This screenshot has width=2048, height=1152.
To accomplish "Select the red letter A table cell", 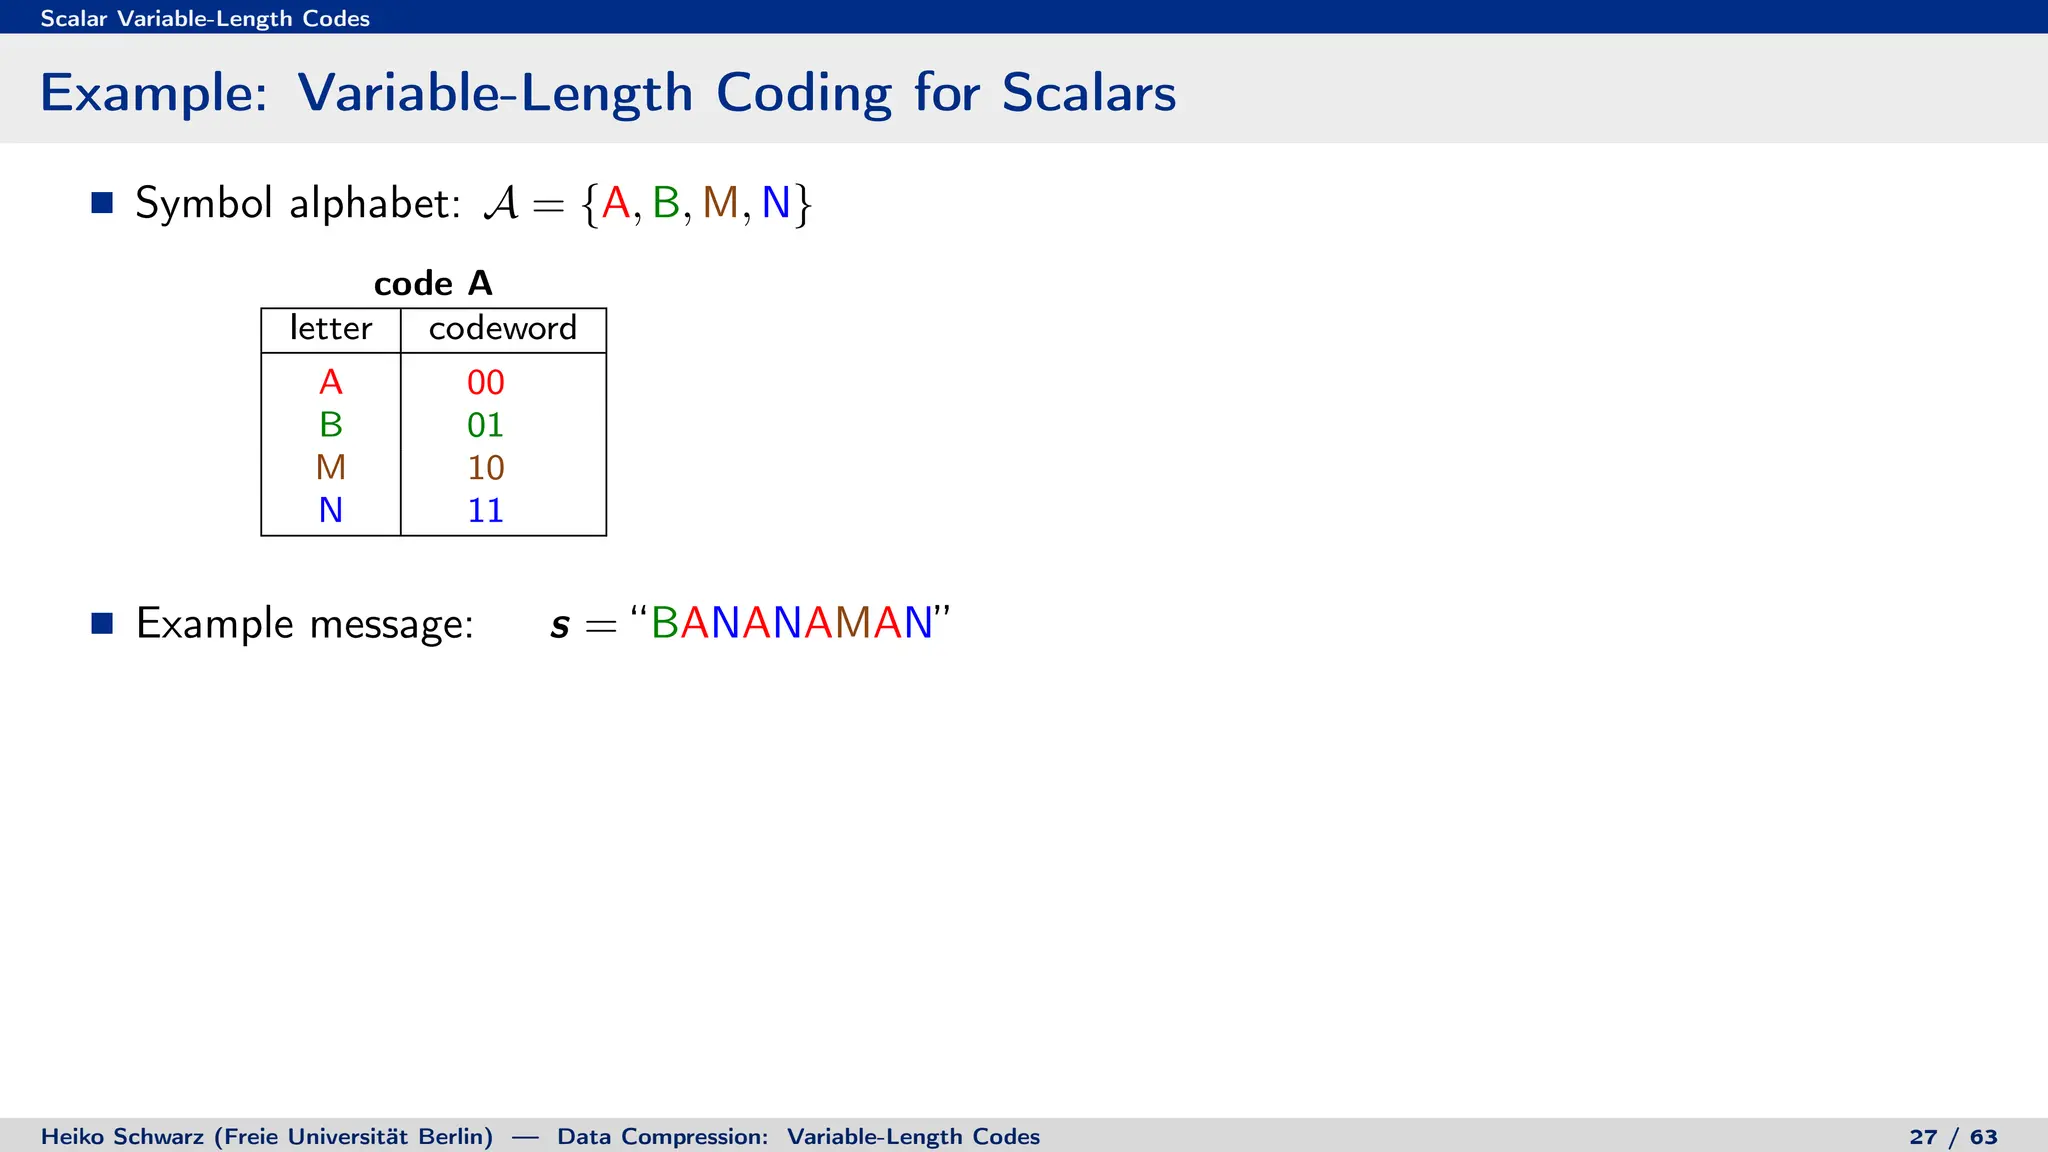I will (x=331, y=382).
